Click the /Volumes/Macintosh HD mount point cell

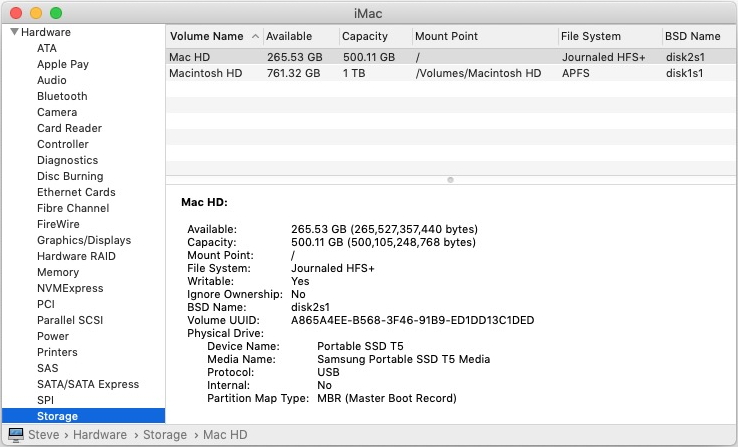478,73
